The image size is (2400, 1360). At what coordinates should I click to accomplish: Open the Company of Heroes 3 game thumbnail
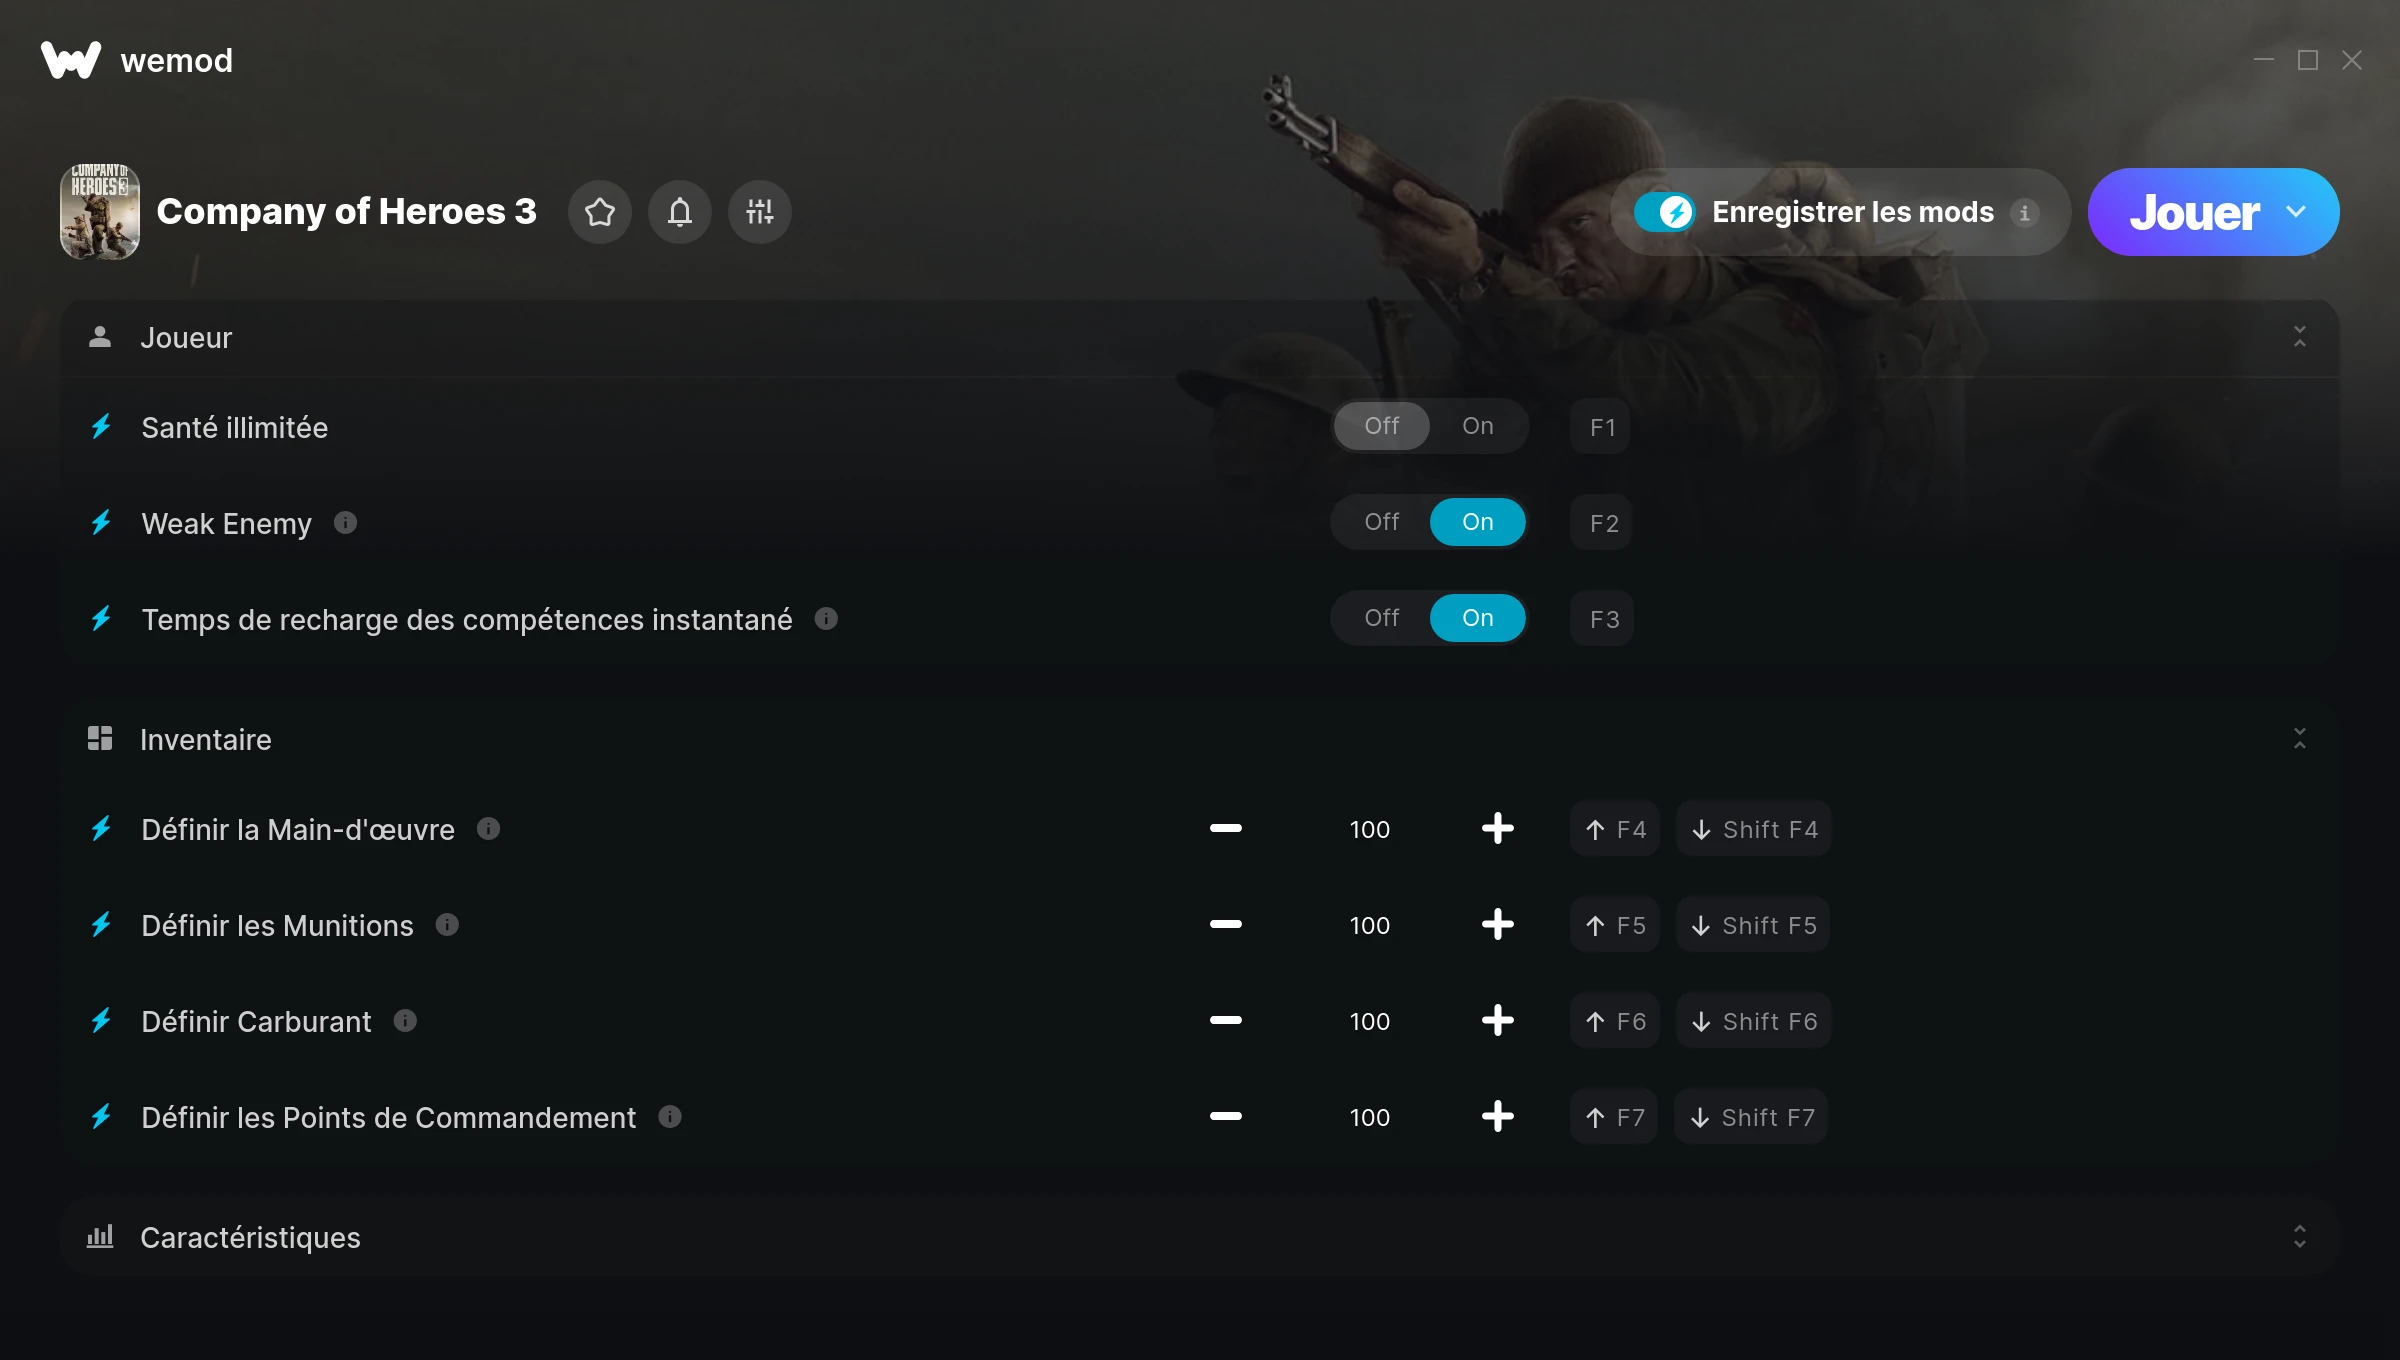[x=100, y=212]
